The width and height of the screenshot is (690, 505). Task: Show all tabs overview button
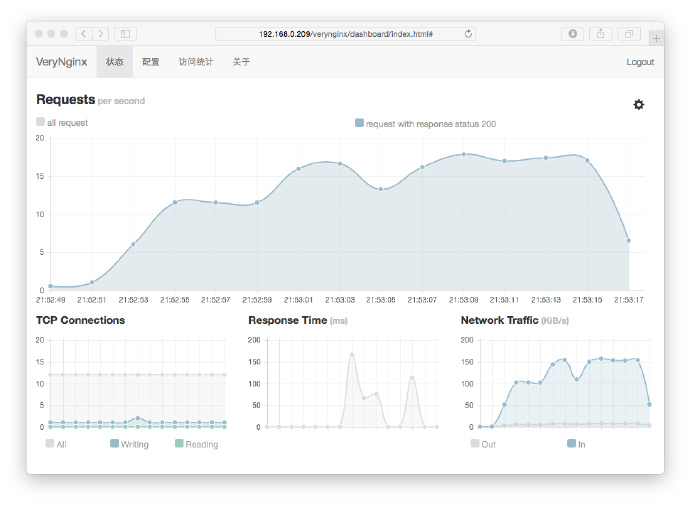click(x=629, y=34)
